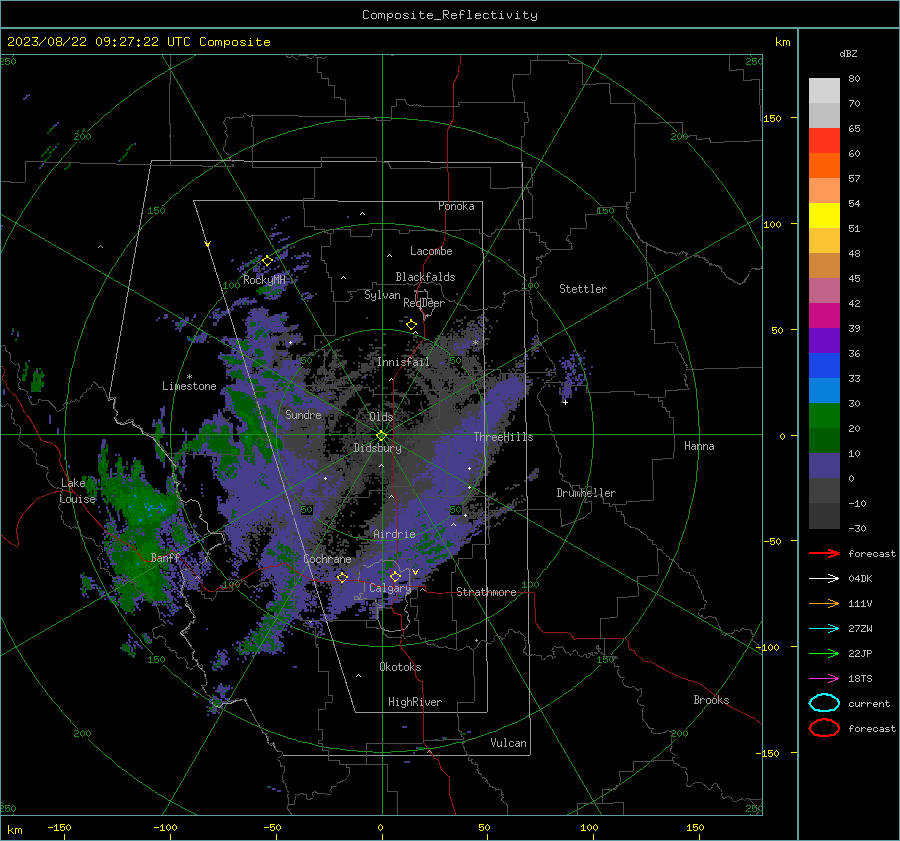Image resolution: width=900 pixels, height=841 pixels.
Task: Click the Okotoks label
Action: [x=400, y=667]
